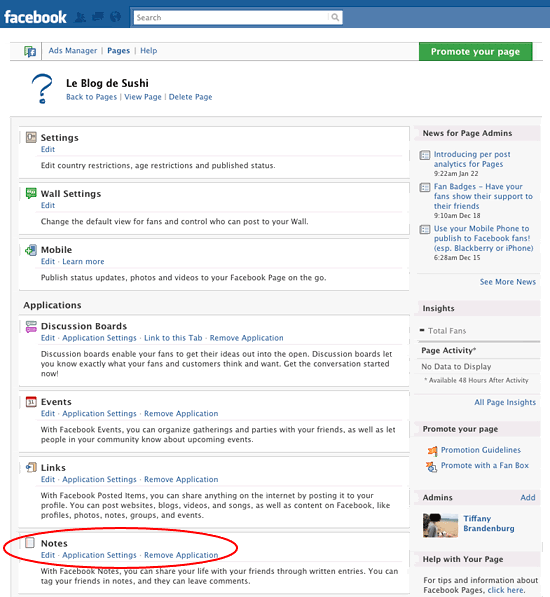
Task: Edit the Events application
Action: pyautogui.click(x=48, y=413)
